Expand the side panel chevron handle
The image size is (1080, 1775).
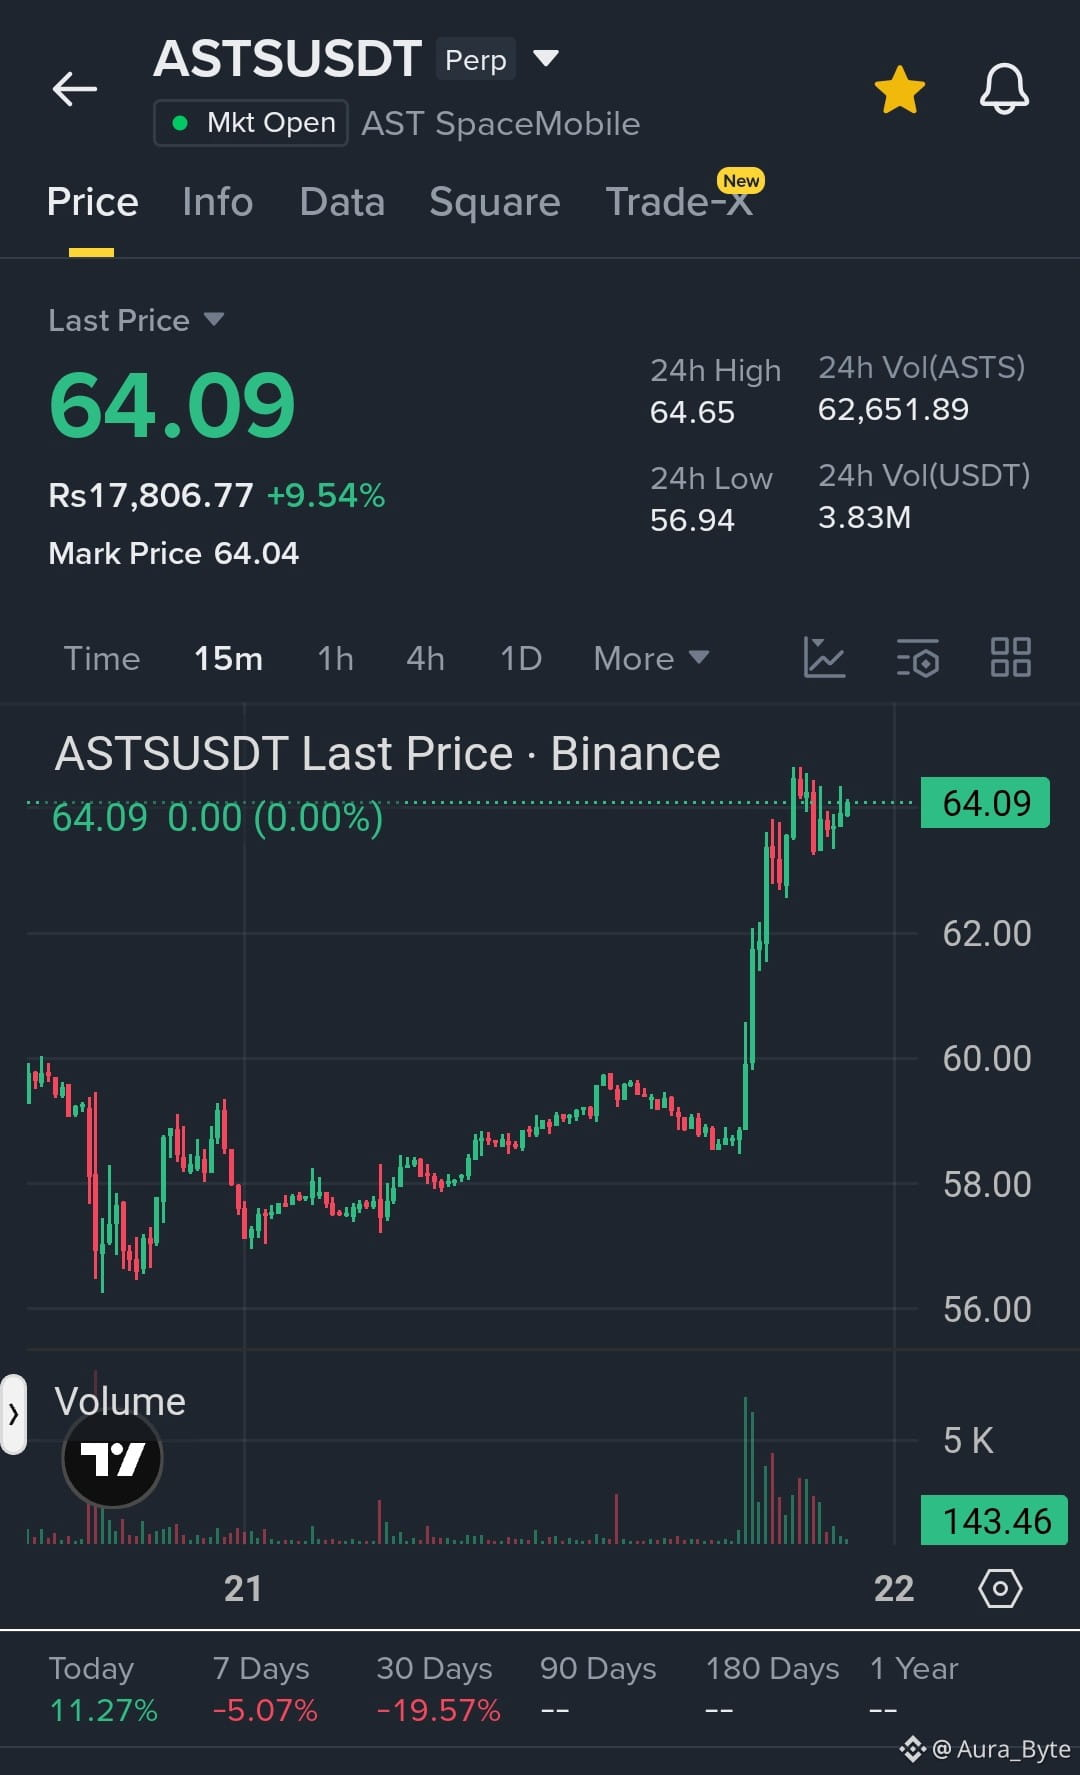[13, 1414]
